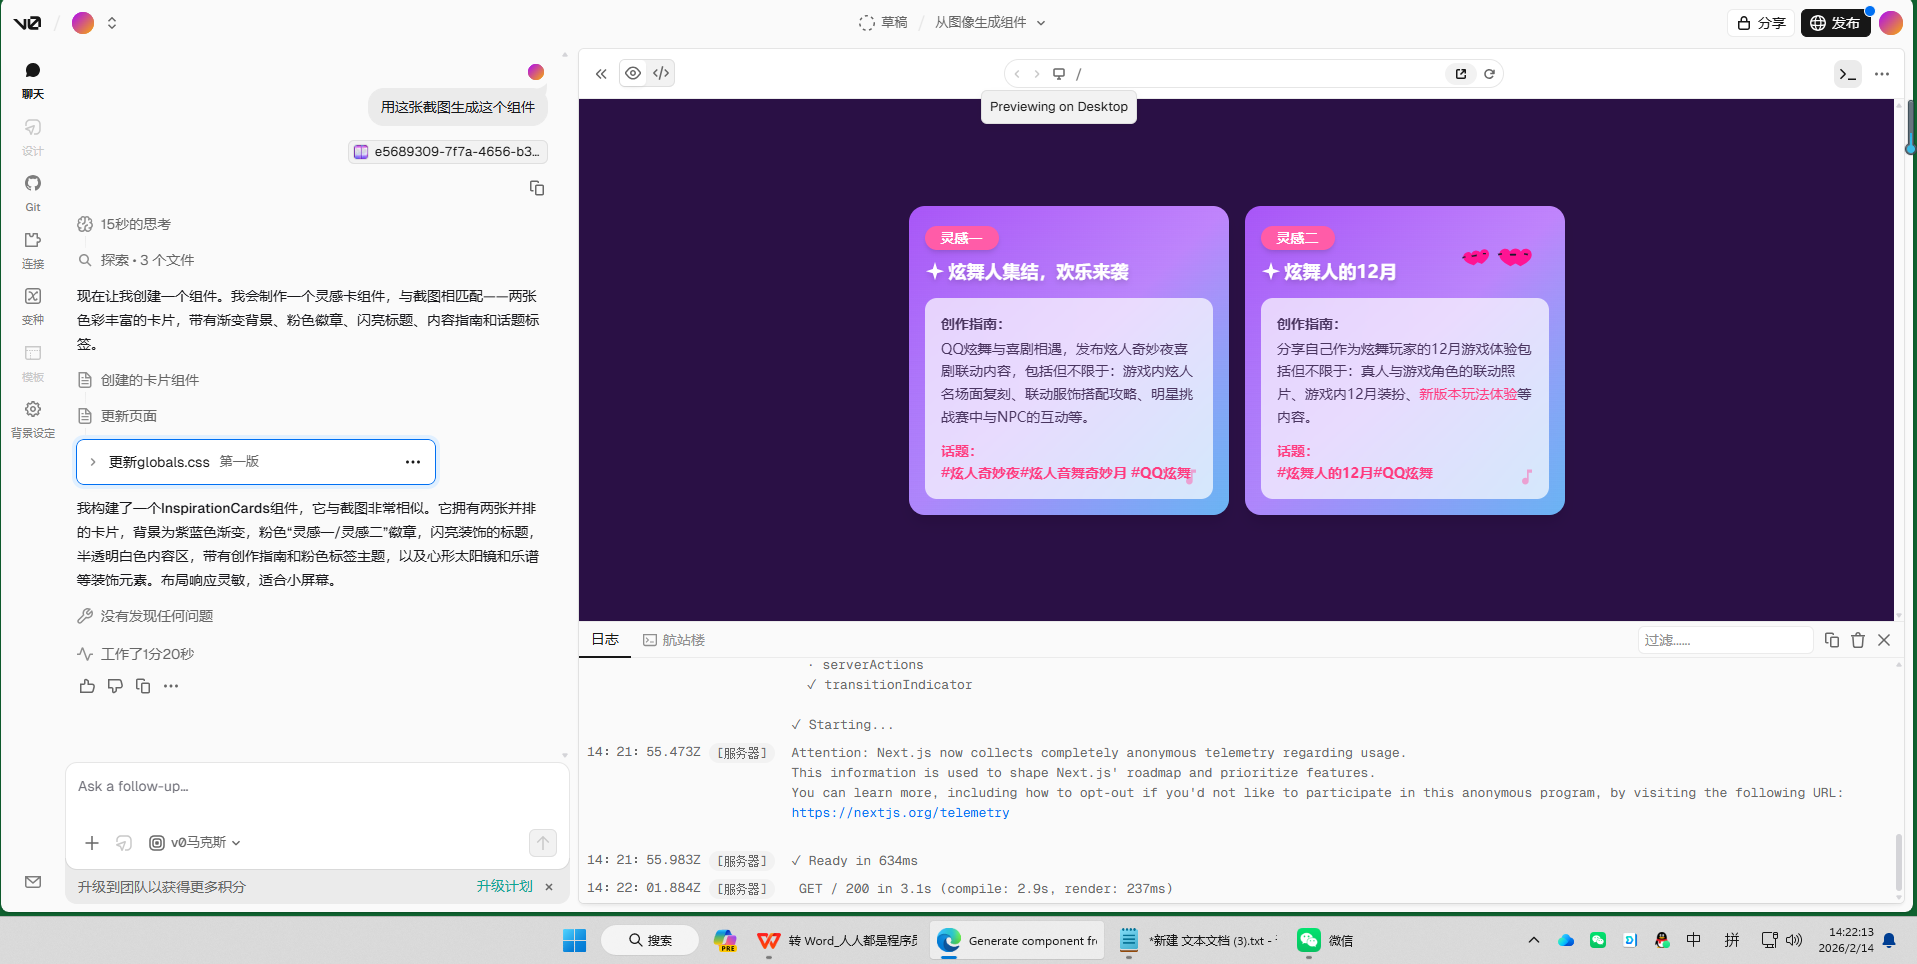Open the 连接 (Connections) panel
The height and width of the screenshot is (964, 1917).
32,246
